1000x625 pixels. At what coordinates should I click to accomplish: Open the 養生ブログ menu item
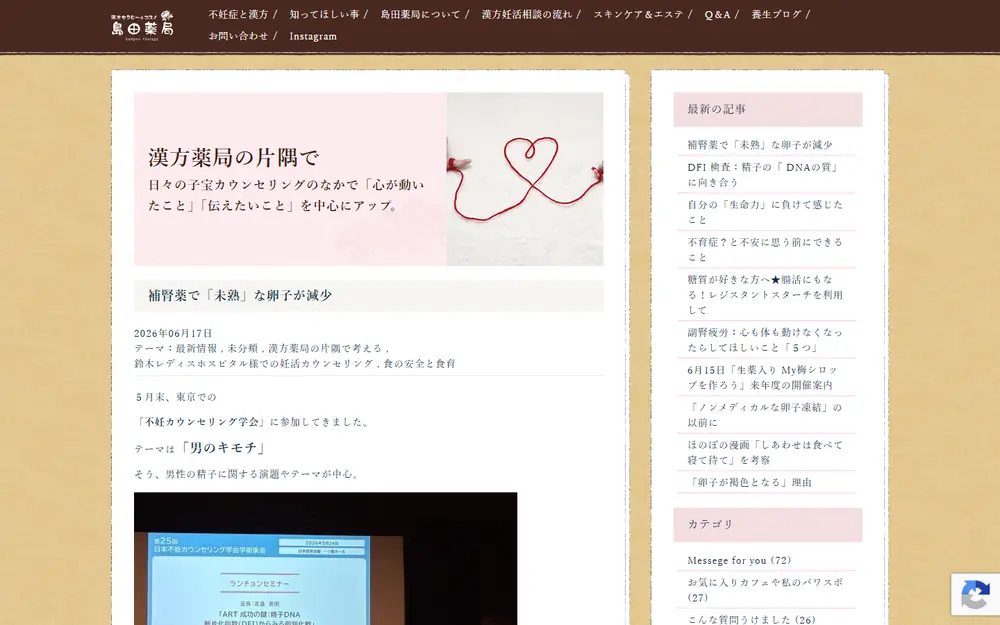pyautogui.click(x=776, y=14)
